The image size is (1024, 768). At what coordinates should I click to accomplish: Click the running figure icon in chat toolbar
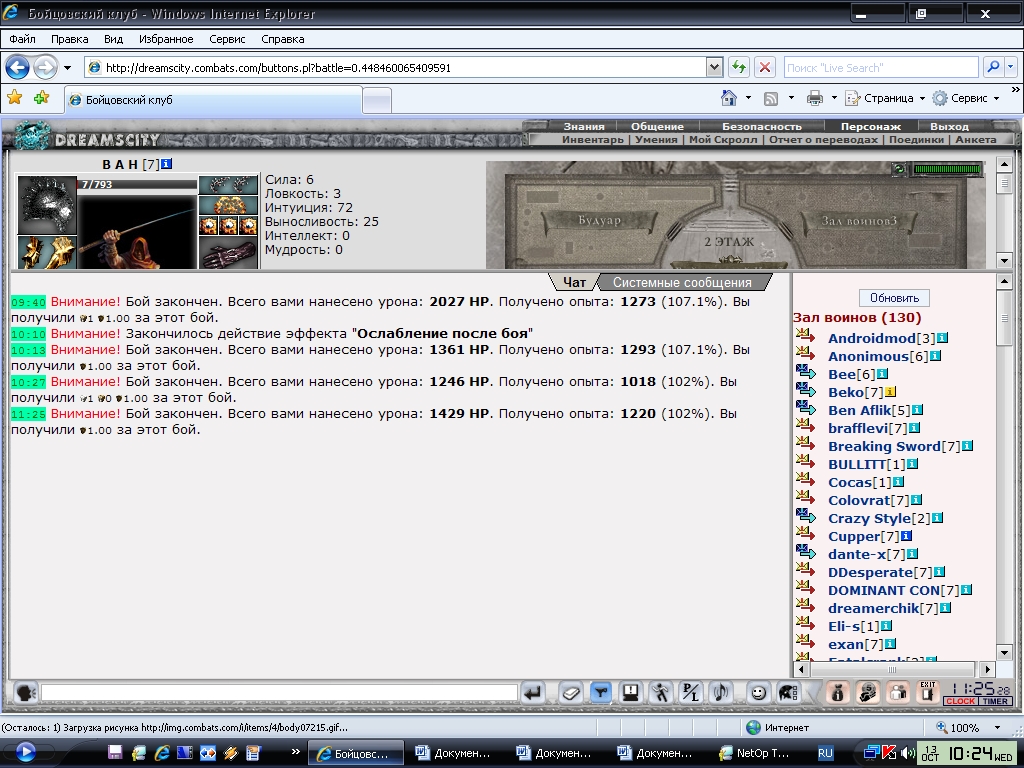660,692
